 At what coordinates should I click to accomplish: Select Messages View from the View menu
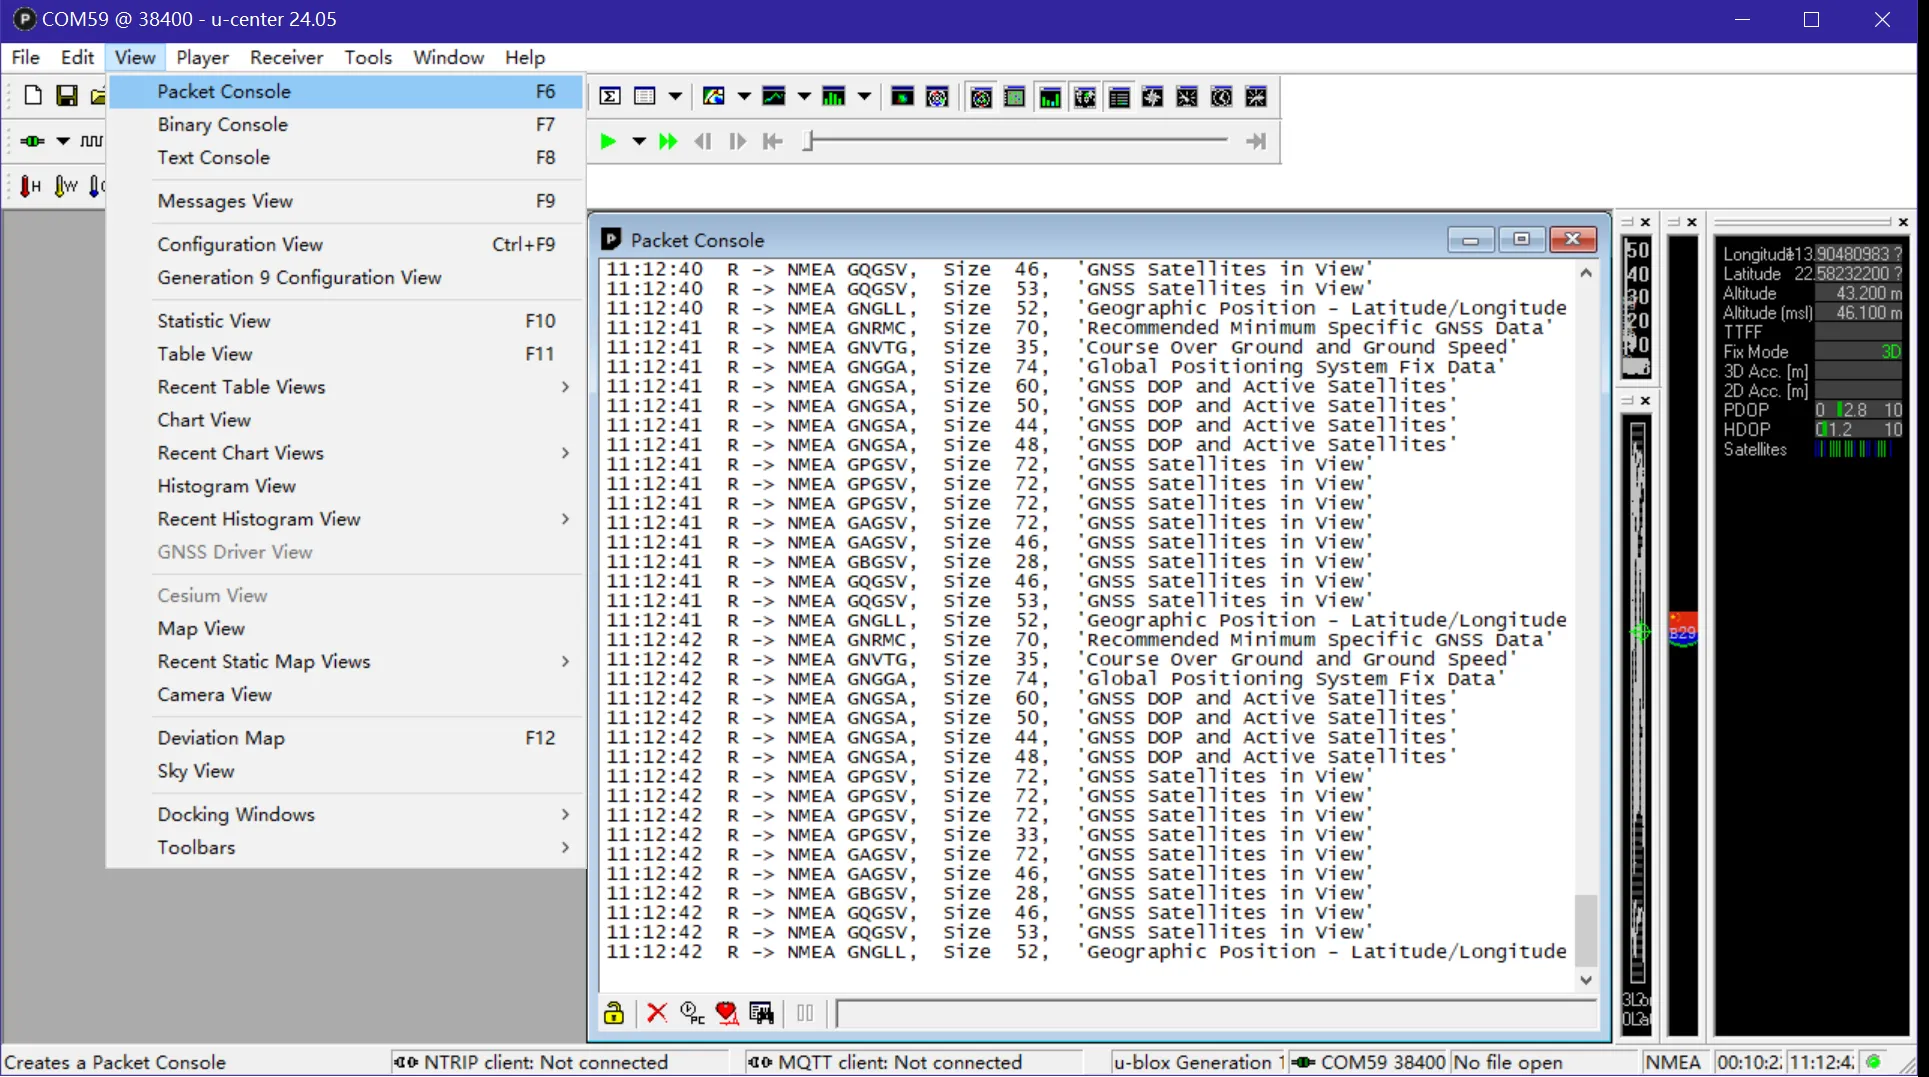pyautogui.click(x=225, y=201)
